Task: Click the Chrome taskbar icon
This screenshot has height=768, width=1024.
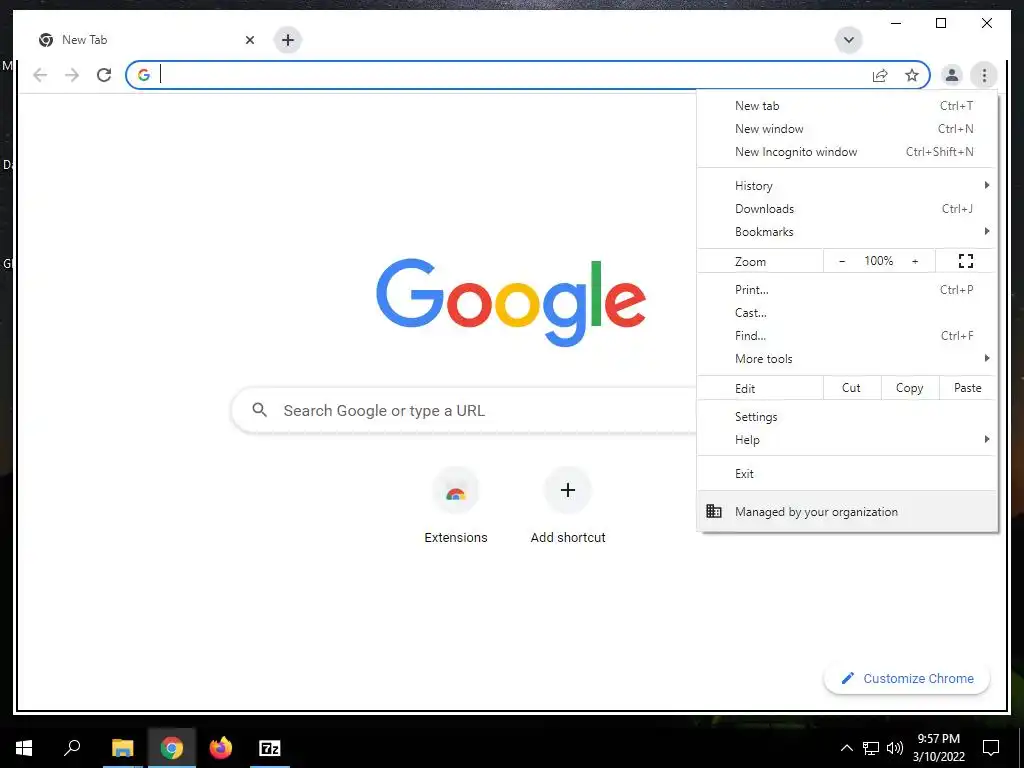Action: click(x=171, y=748)
